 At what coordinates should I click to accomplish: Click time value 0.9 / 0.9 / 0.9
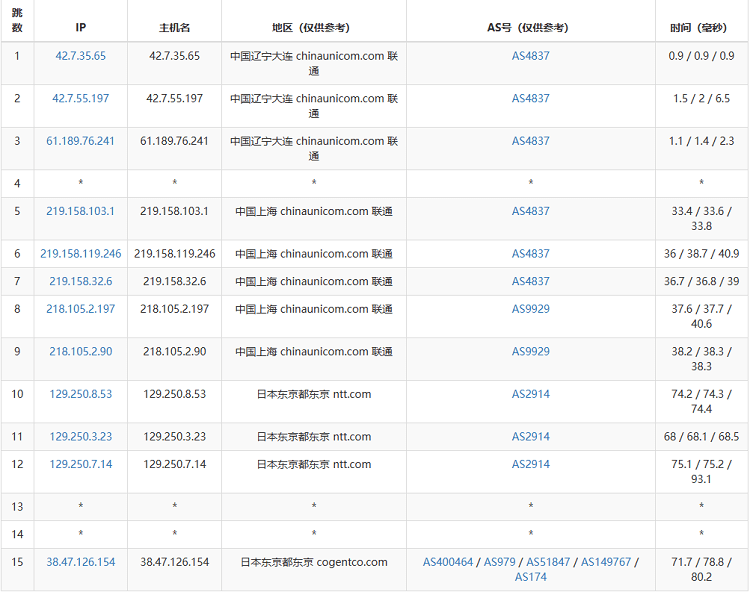701,56
